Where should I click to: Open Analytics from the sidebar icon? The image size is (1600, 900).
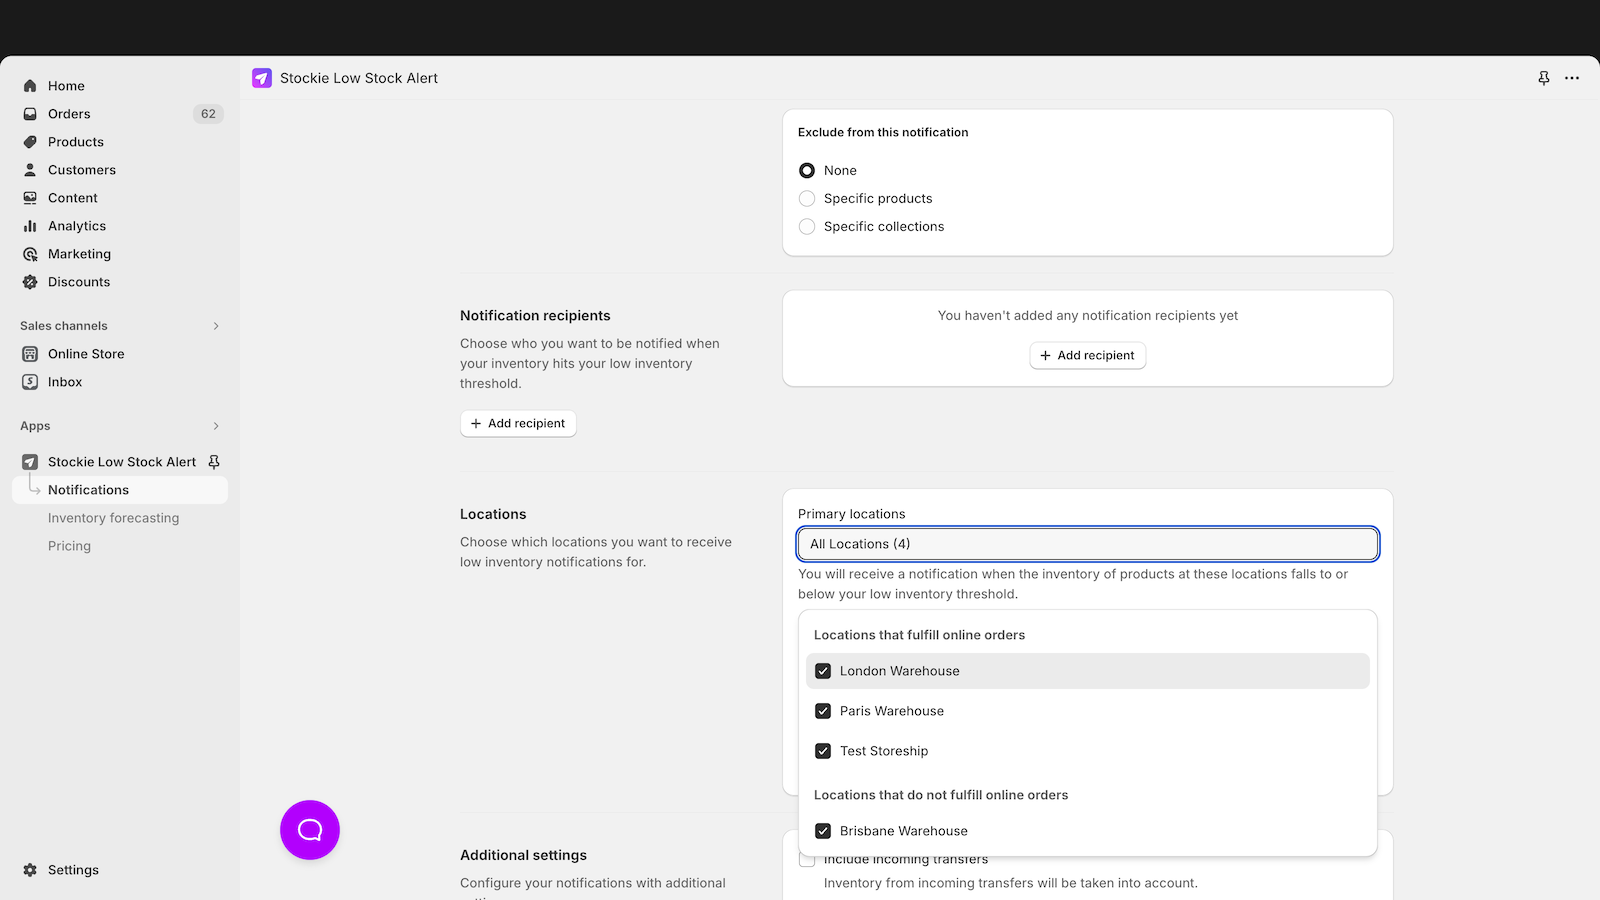coord(30,225)
